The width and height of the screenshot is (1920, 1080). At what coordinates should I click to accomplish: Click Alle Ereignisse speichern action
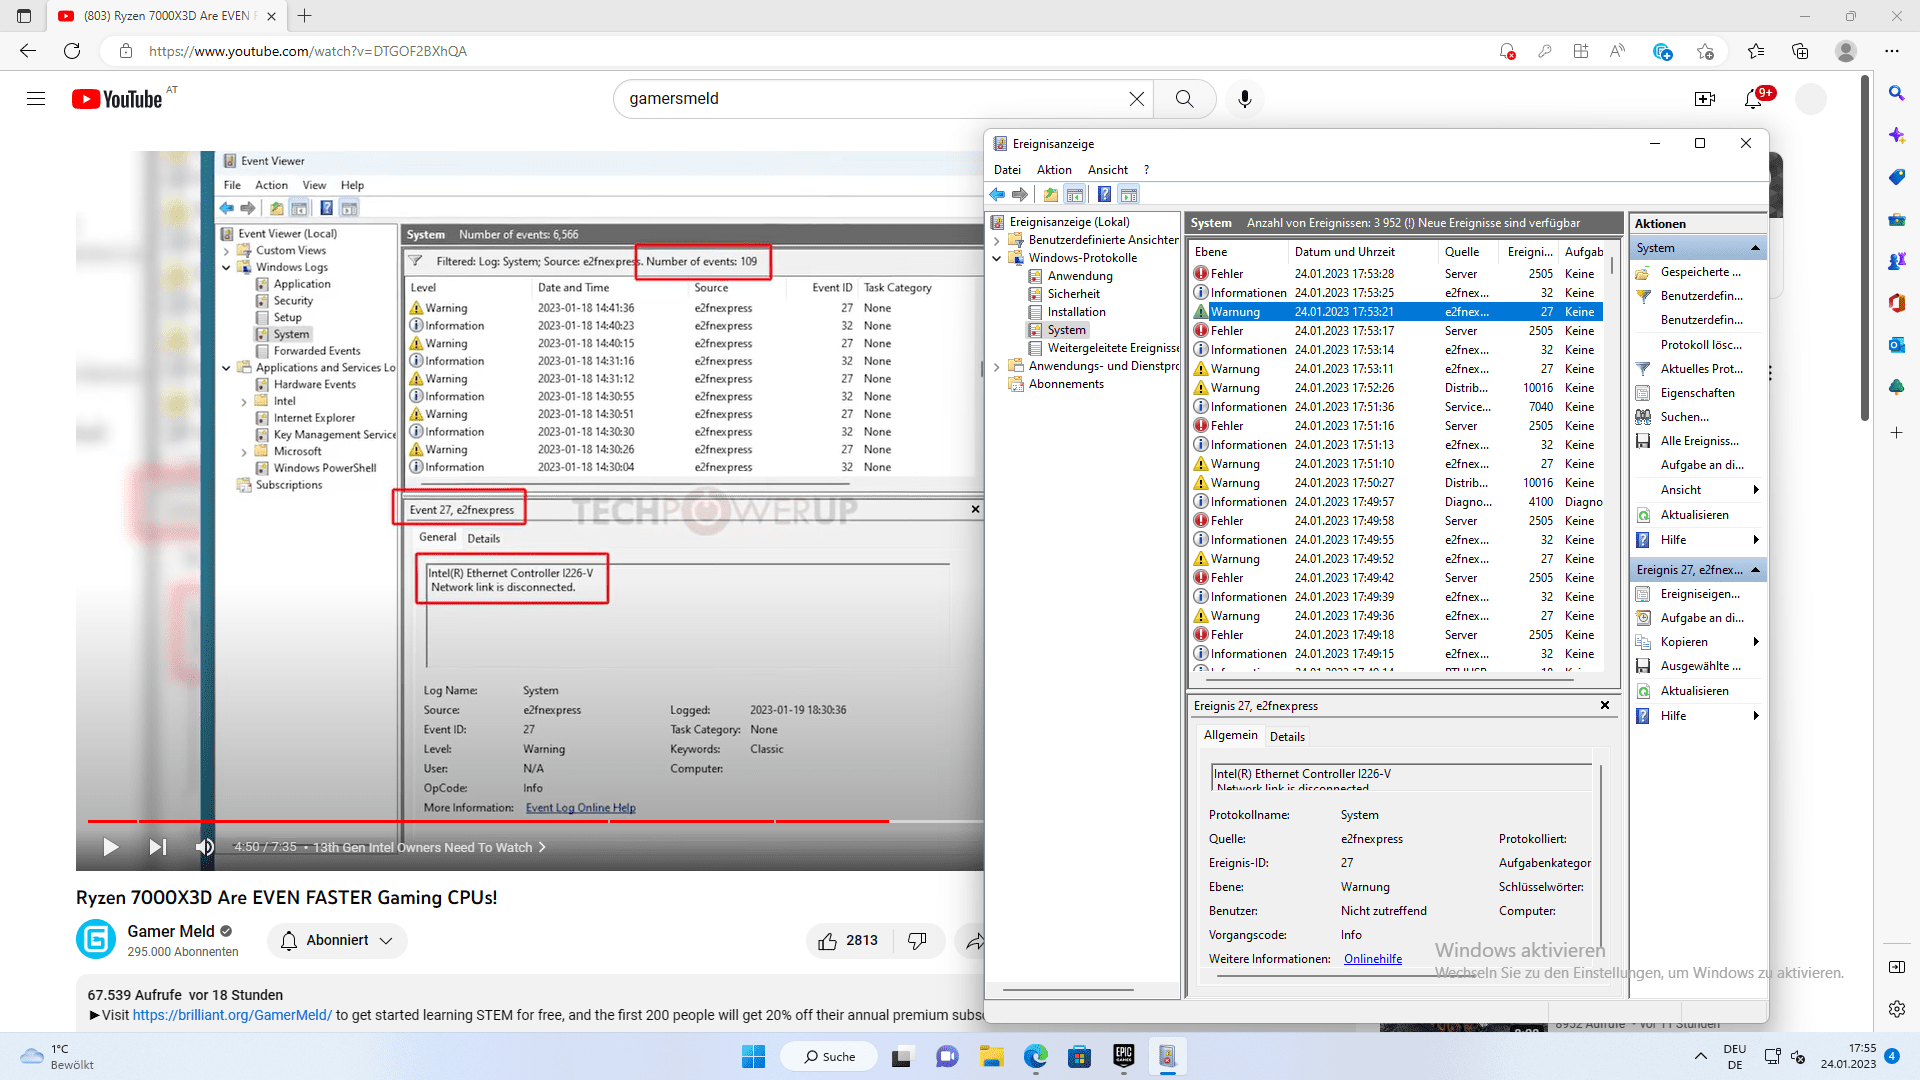point(1699,441)
